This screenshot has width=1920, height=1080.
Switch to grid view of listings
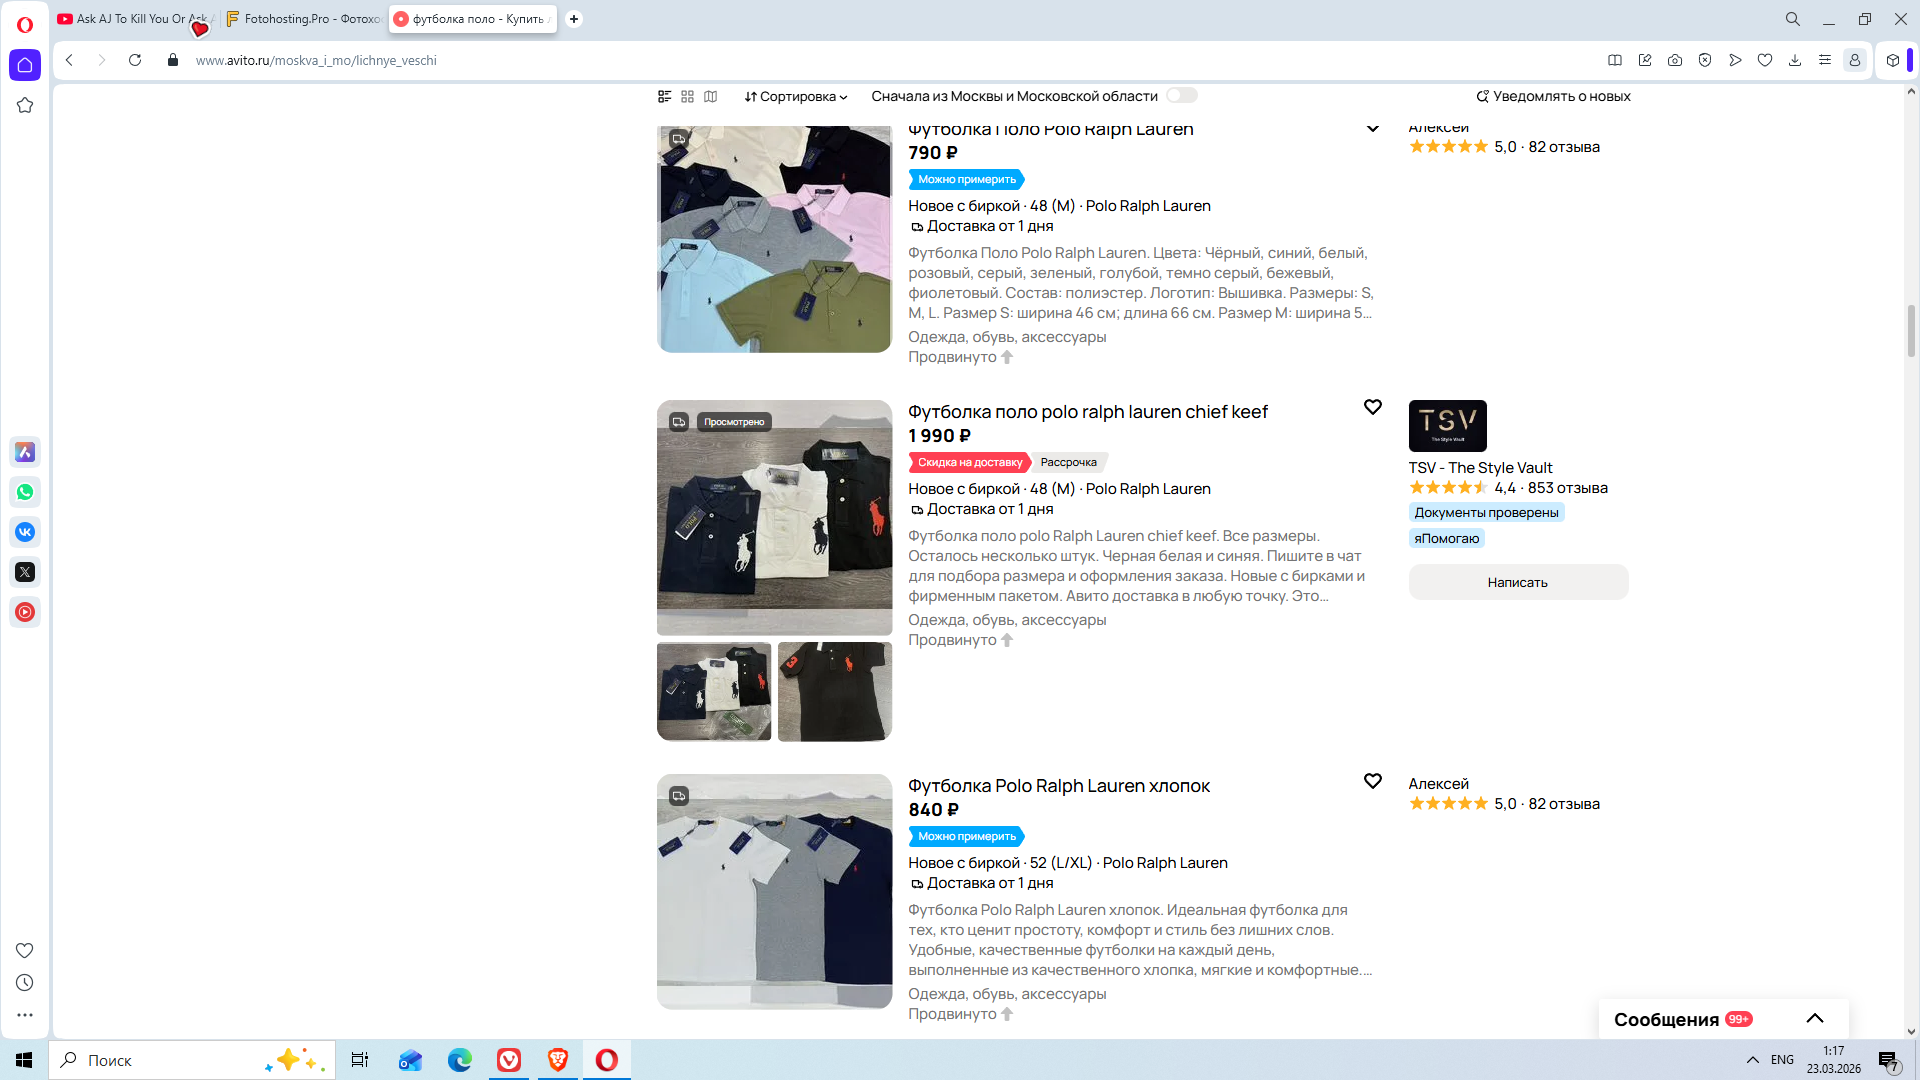[687, 97]
